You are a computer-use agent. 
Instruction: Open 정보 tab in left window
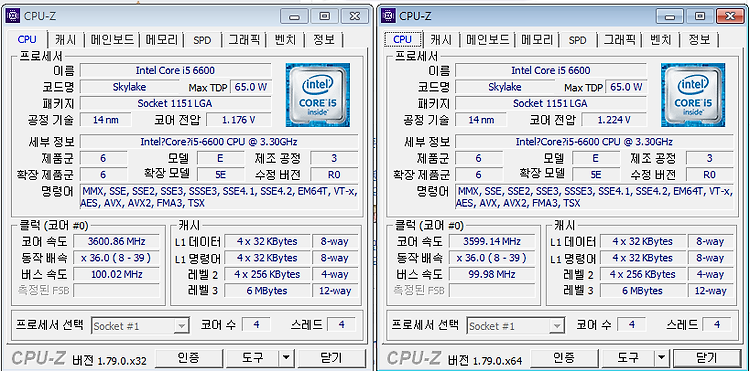(x=324, y=40)
